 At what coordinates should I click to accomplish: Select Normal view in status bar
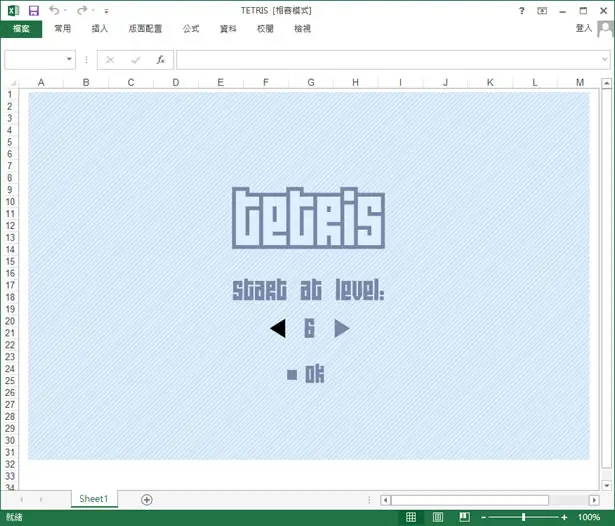[411, 517]
